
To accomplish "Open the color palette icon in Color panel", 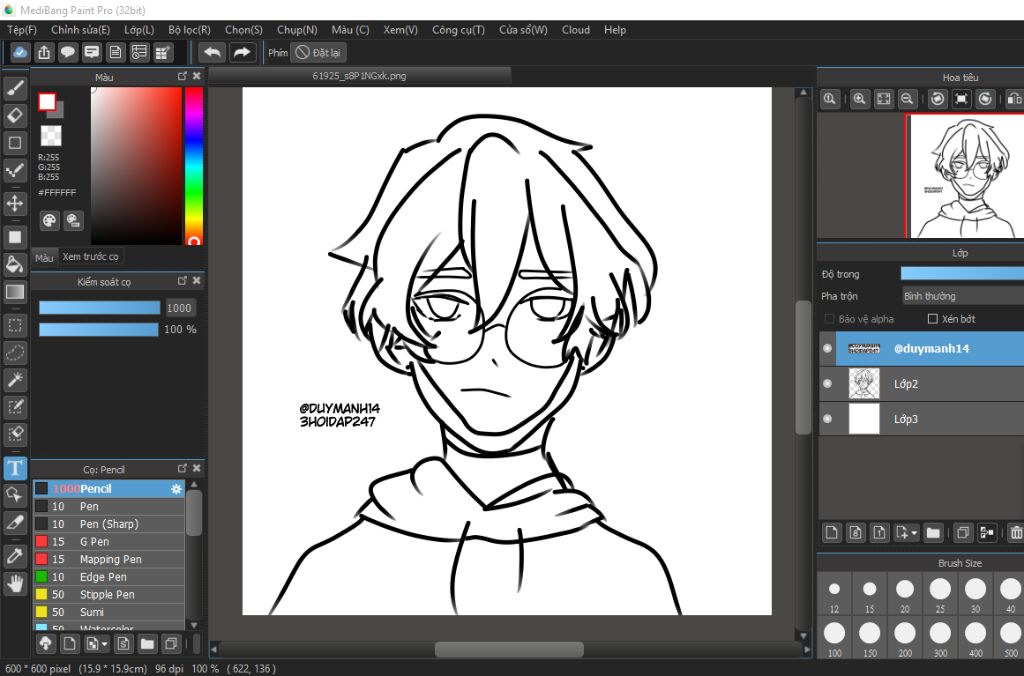I will pyautogui.click(x=50, y=220).
